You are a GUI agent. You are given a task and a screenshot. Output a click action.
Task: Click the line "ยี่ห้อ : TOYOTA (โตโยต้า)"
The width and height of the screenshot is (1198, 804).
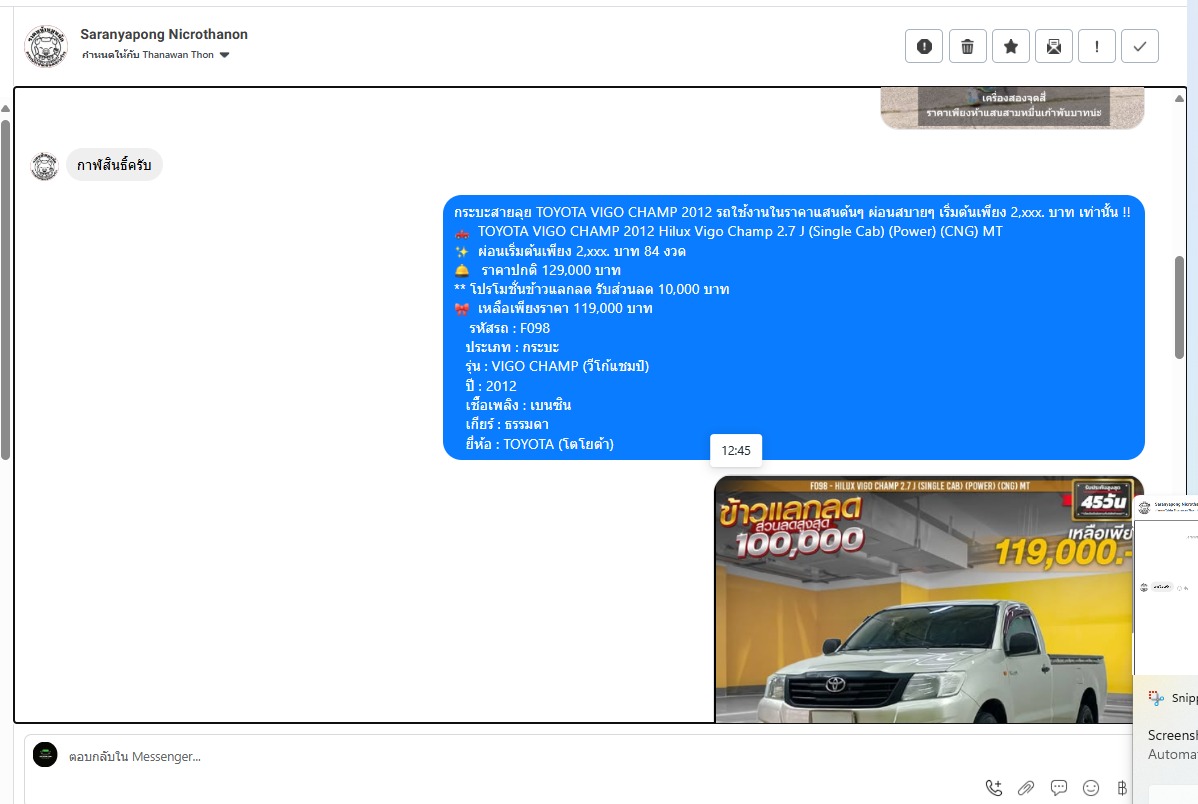(x=539, y=444)
